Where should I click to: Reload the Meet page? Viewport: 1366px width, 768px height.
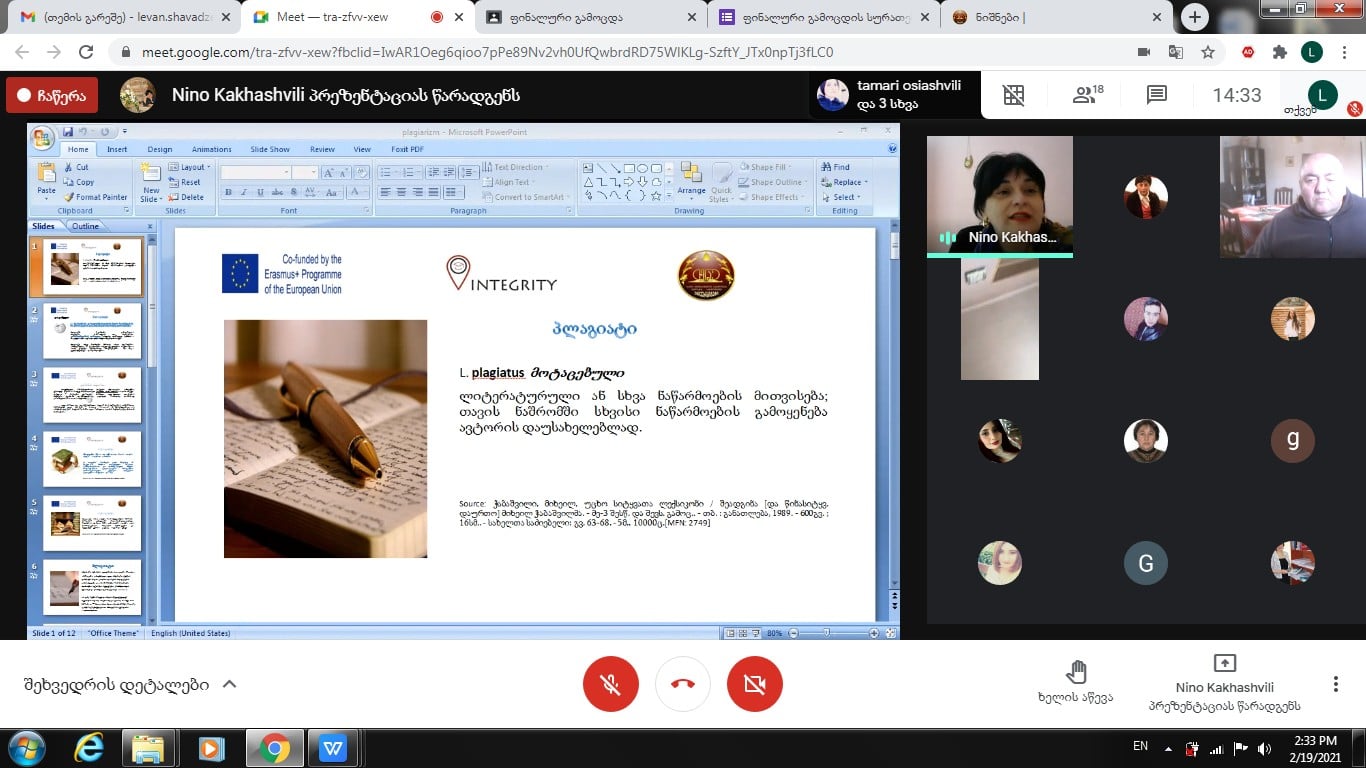click(x=86, y=52)
